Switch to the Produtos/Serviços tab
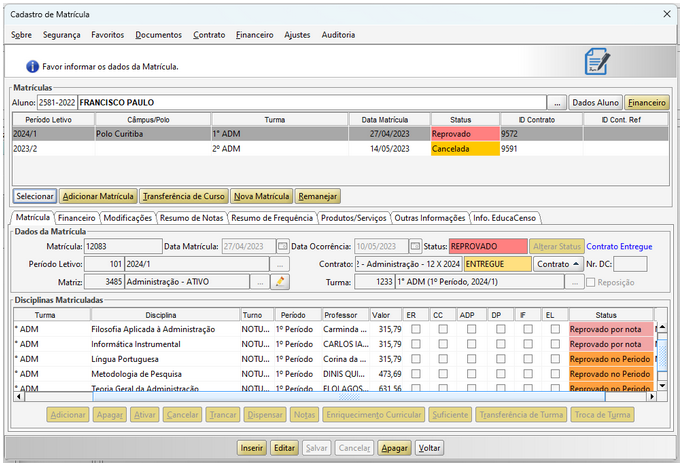 (x=354, y=218)
